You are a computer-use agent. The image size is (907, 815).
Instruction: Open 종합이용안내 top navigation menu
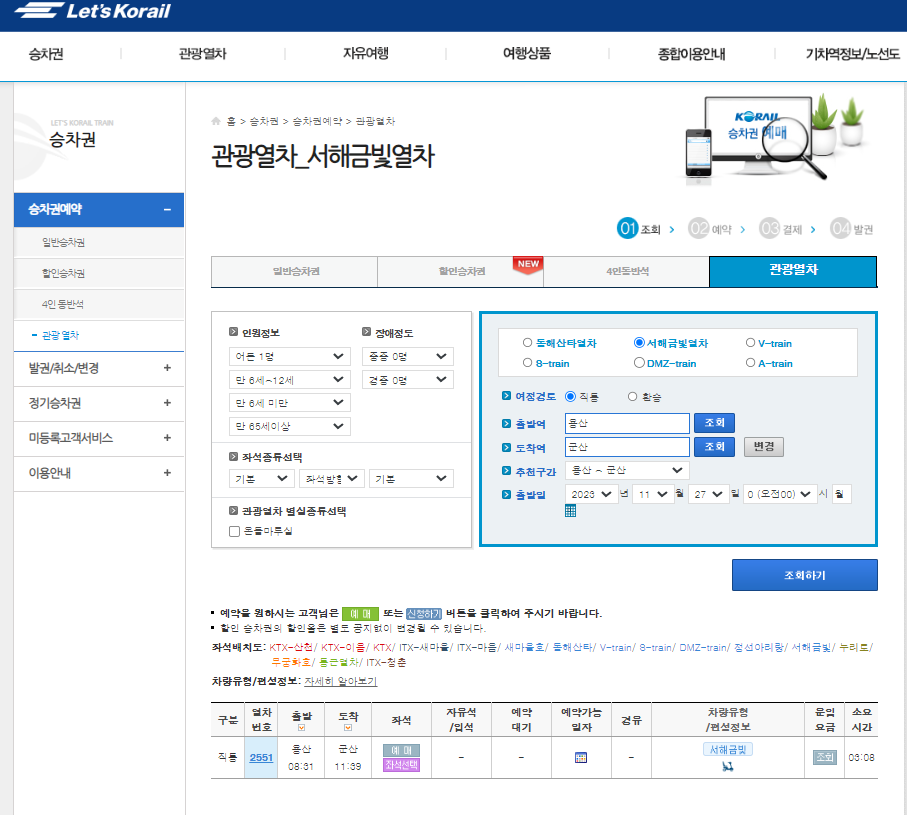[x=691, y=54]
